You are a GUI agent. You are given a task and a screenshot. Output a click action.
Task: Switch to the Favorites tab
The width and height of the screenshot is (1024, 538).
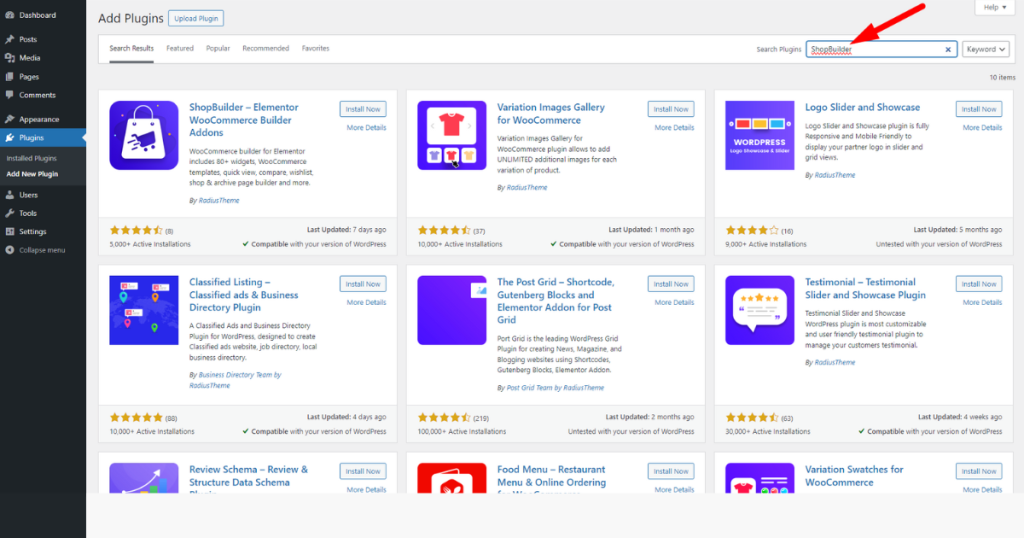(315, 48)
